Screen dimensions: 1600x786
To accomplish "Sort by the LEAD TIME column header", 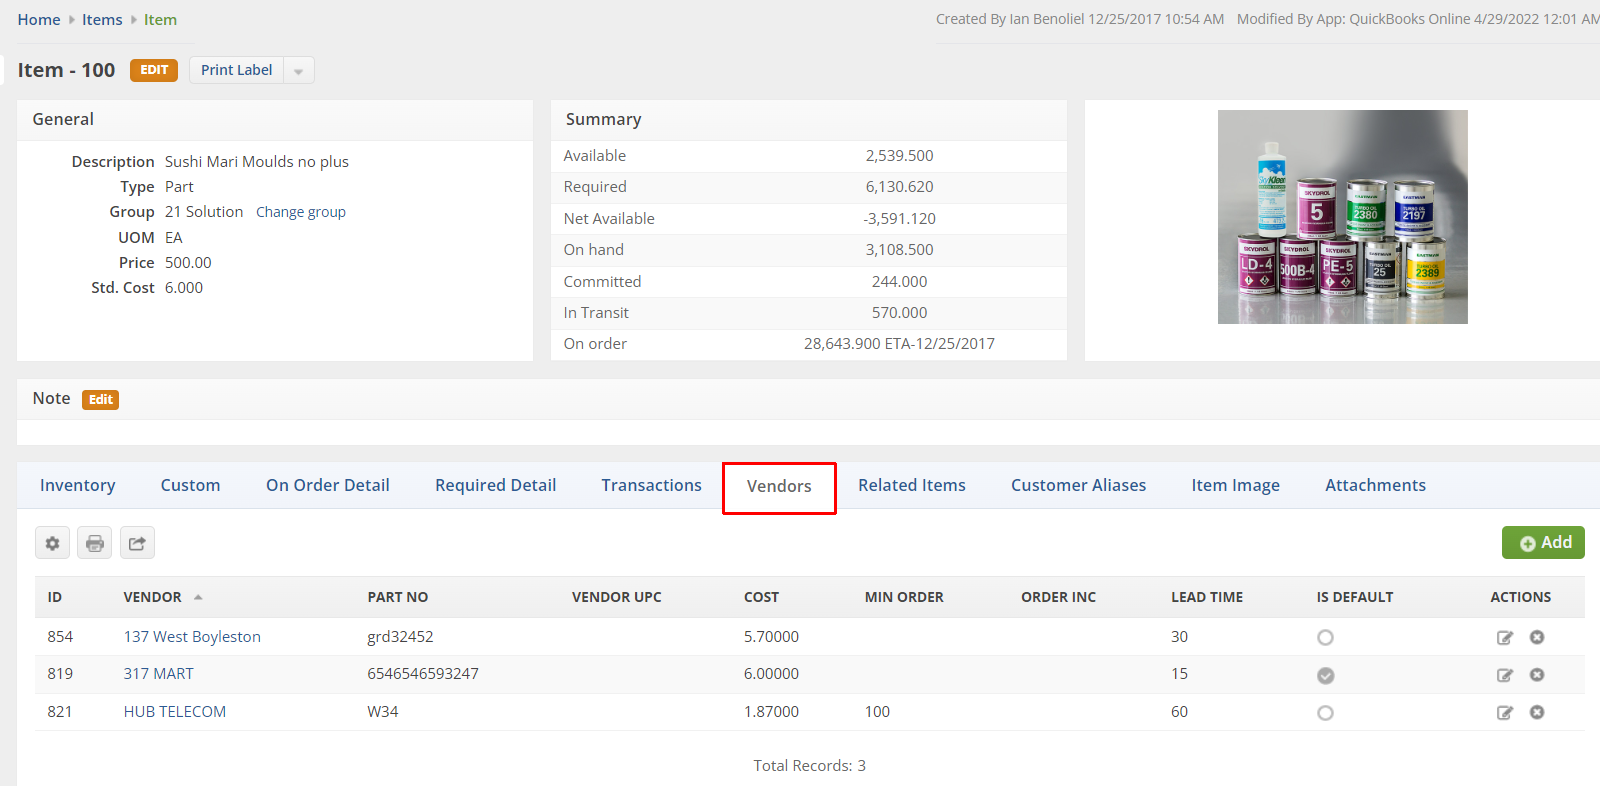I will pos(1207,597).
